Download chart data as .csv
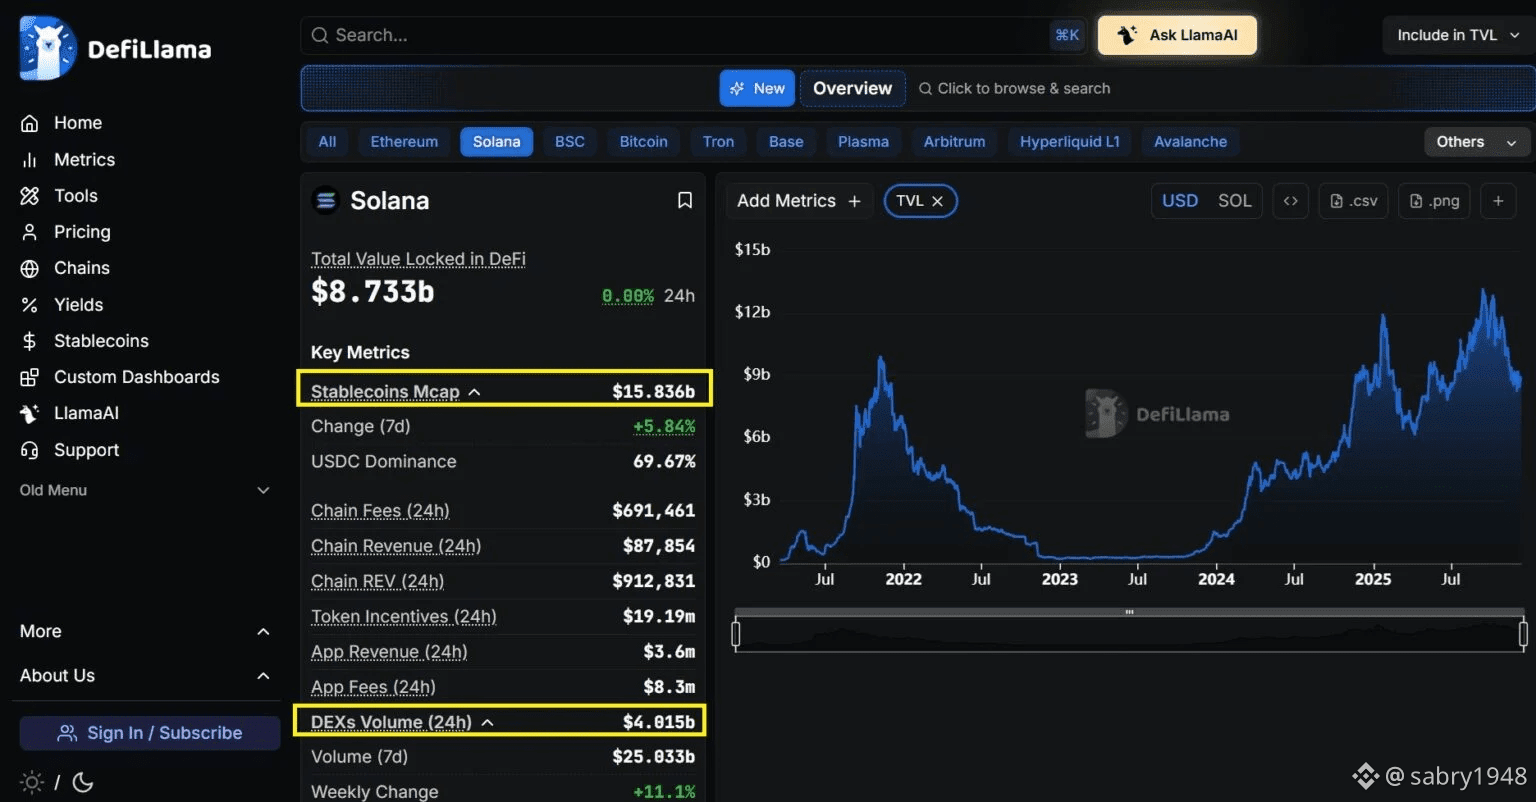This screenshot has width=1536, height=802. click(x=1354, y=201)
